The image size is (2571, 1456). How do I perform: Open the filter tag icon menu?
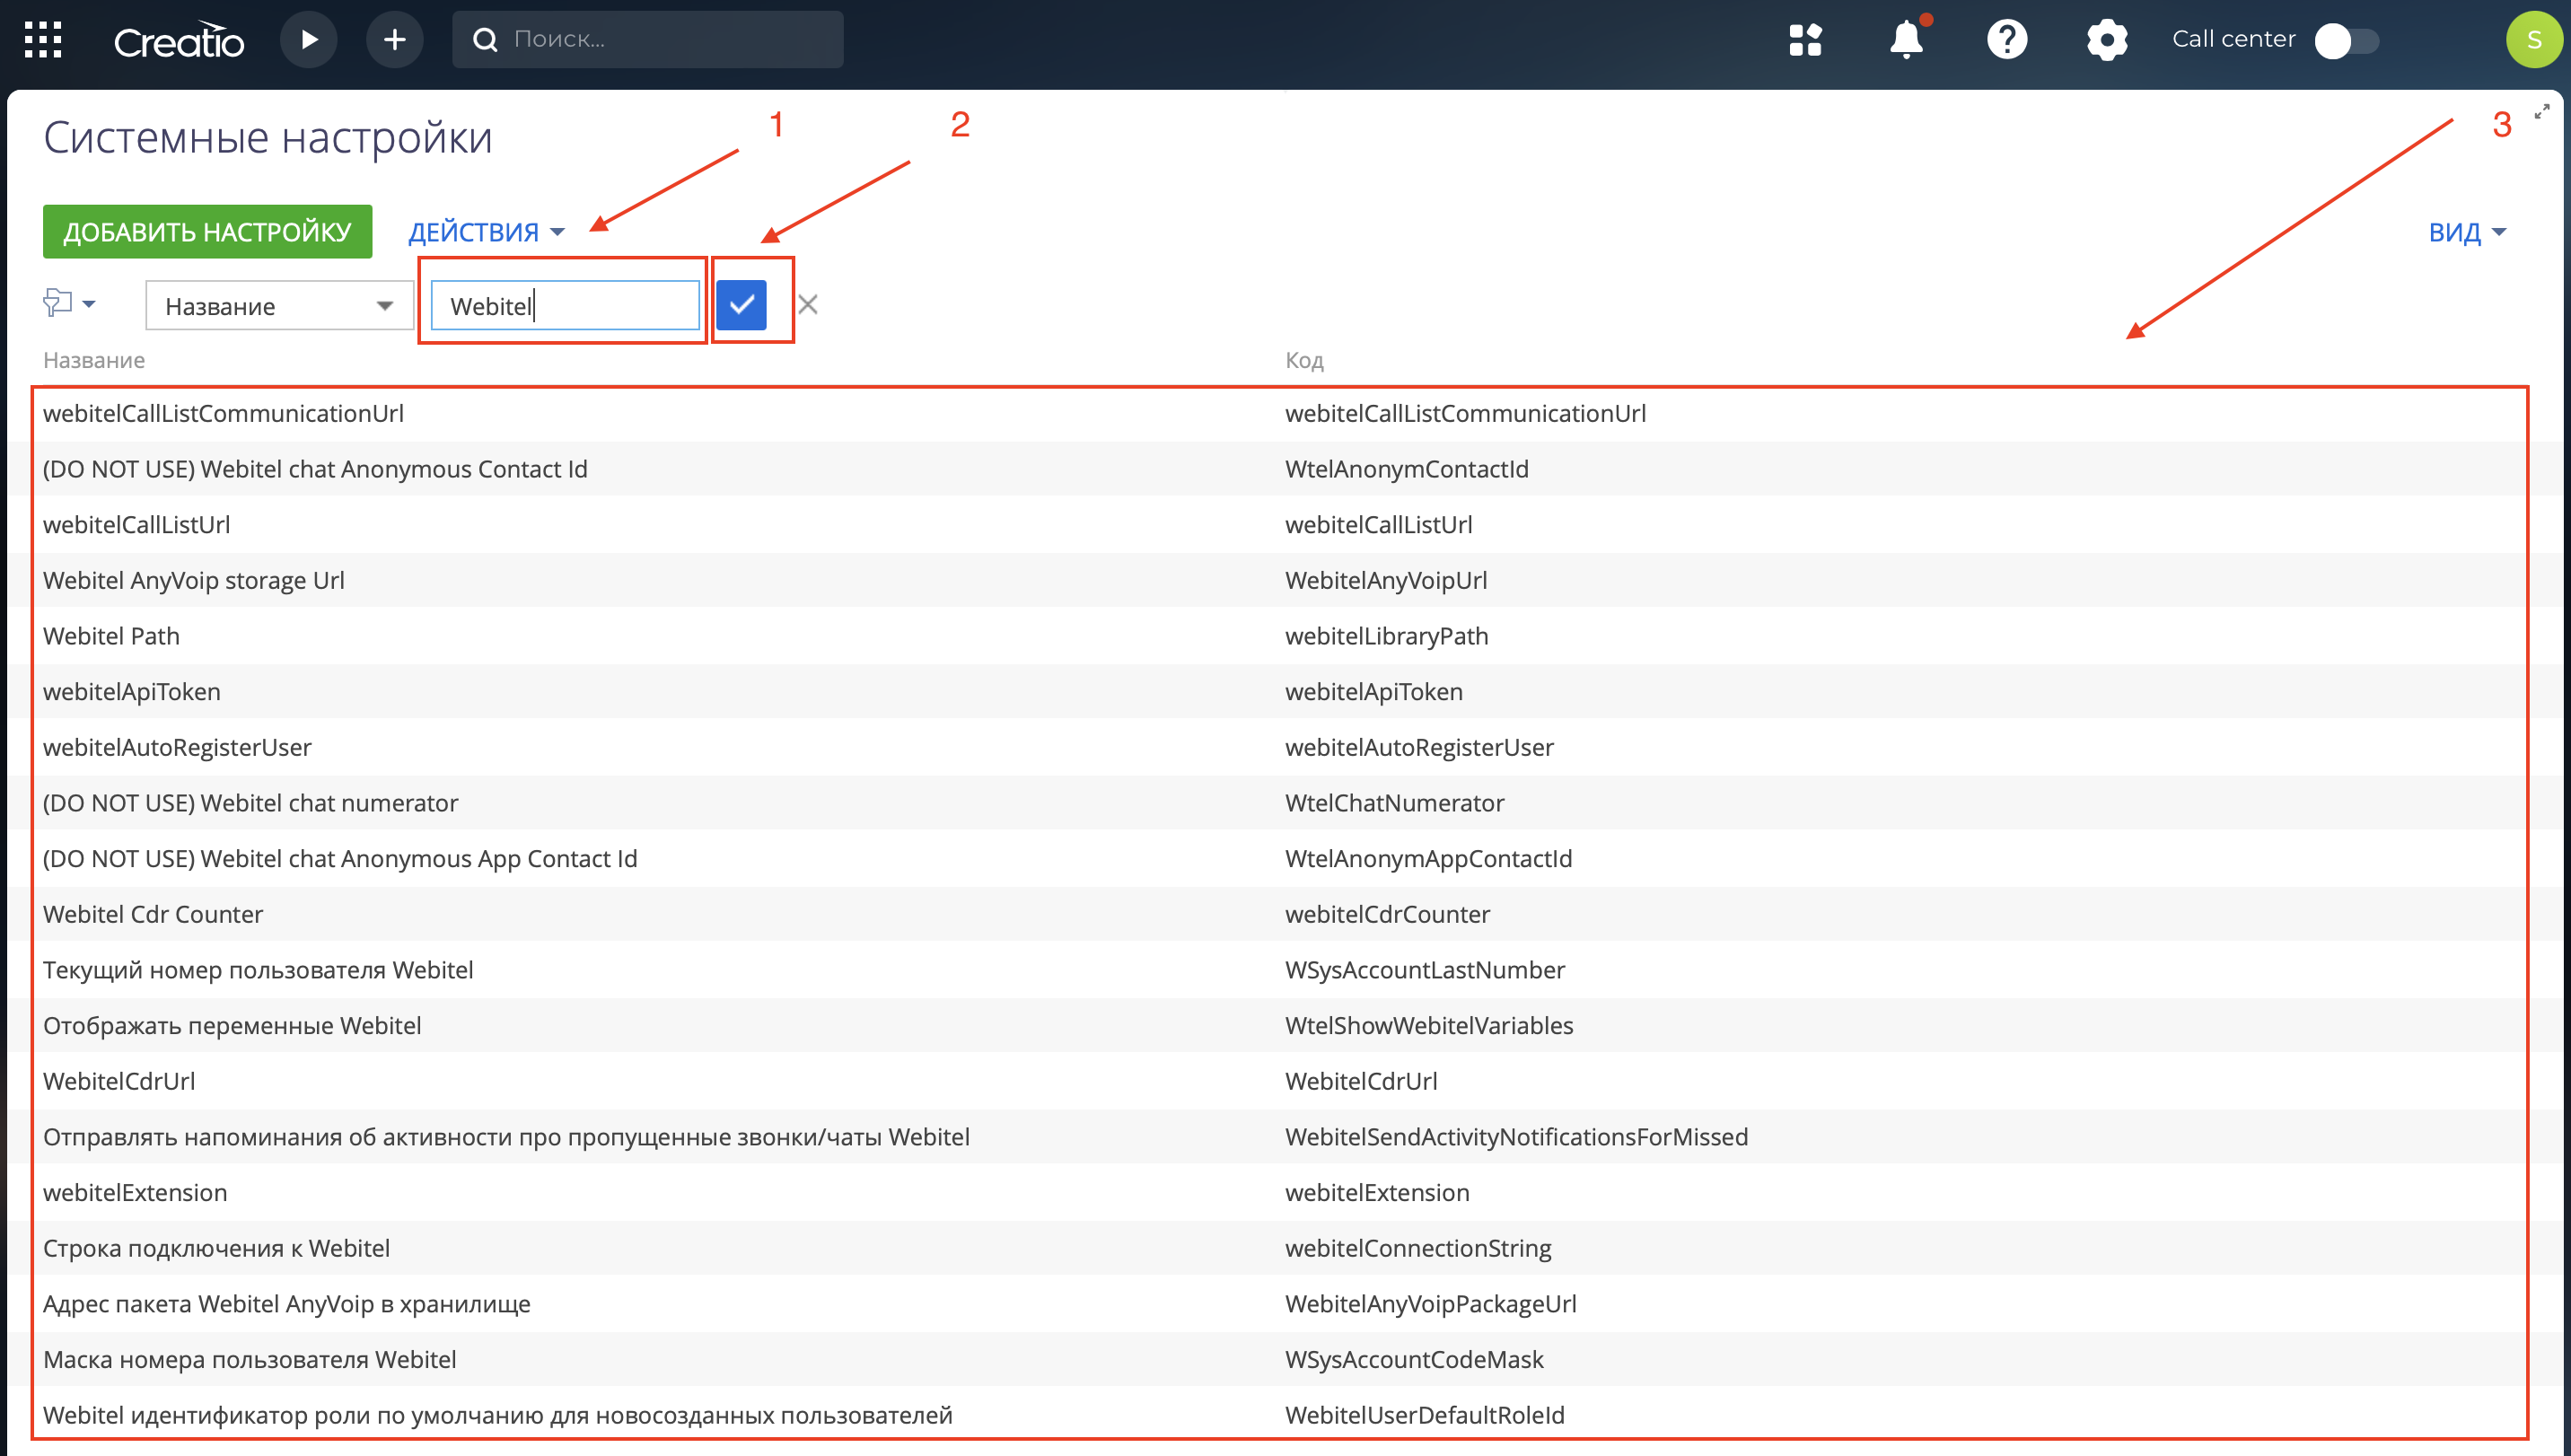[x=69, y=302]
